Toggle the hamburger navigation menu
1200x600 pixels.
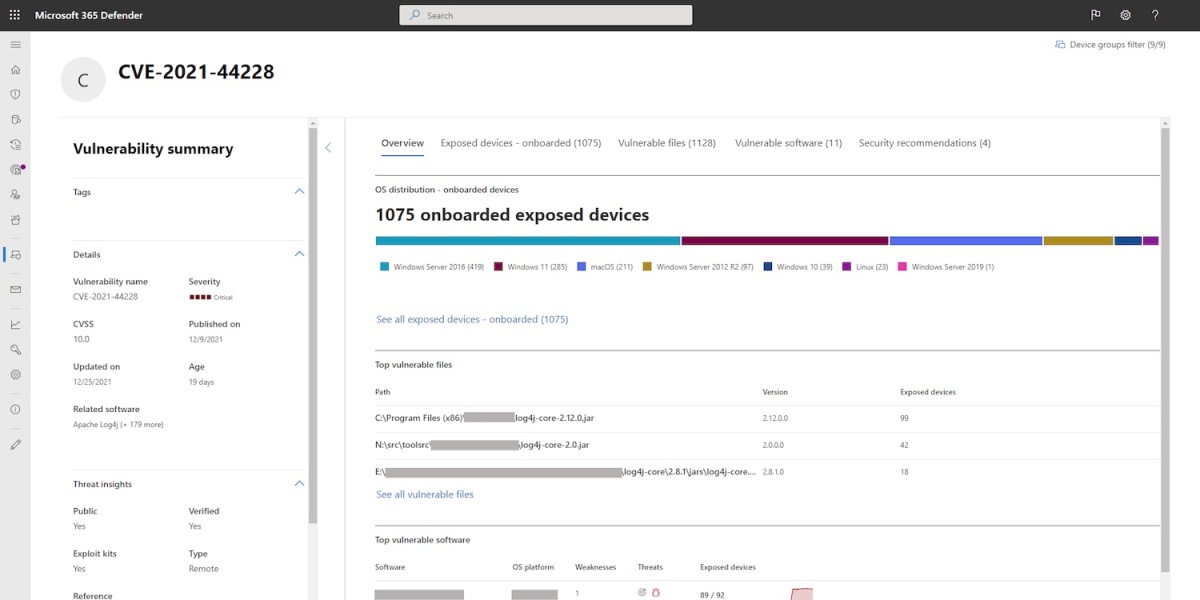click(15, 45)
